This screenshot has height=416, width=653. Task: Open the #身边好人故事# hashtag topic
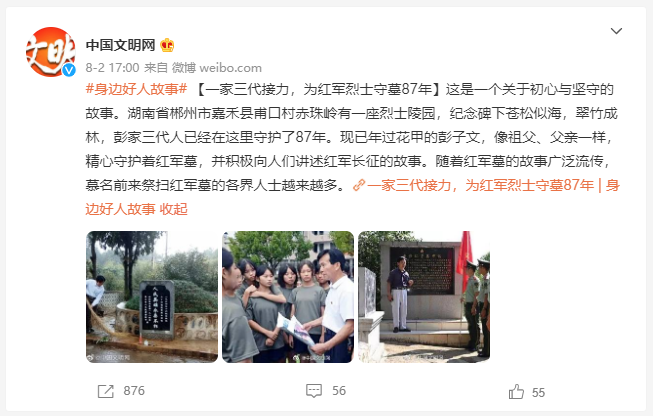137,89
